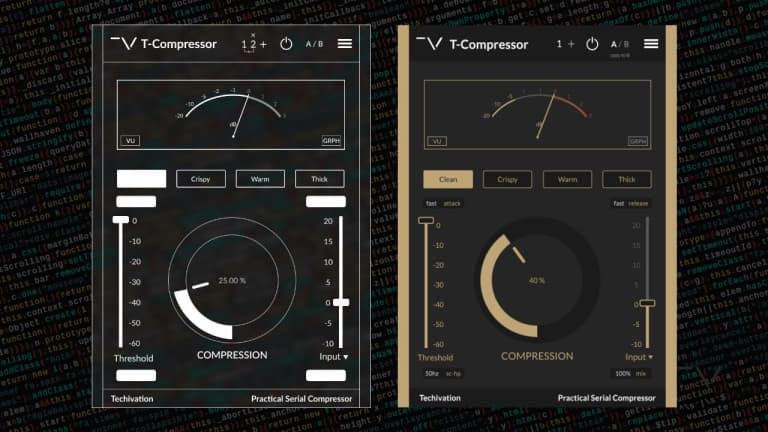Screen dimensions: 768x432
Task: Toggle power bypass in white-themed T-Compressor
Action: (x=286, y=44)
